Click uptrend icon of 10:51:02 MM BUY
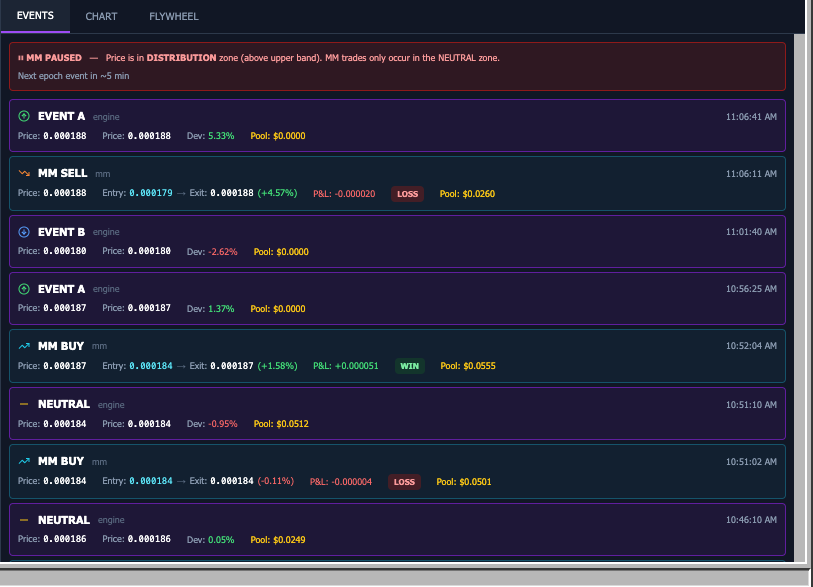This screenshot has width=813, height=587. click(x=24, y=461)
